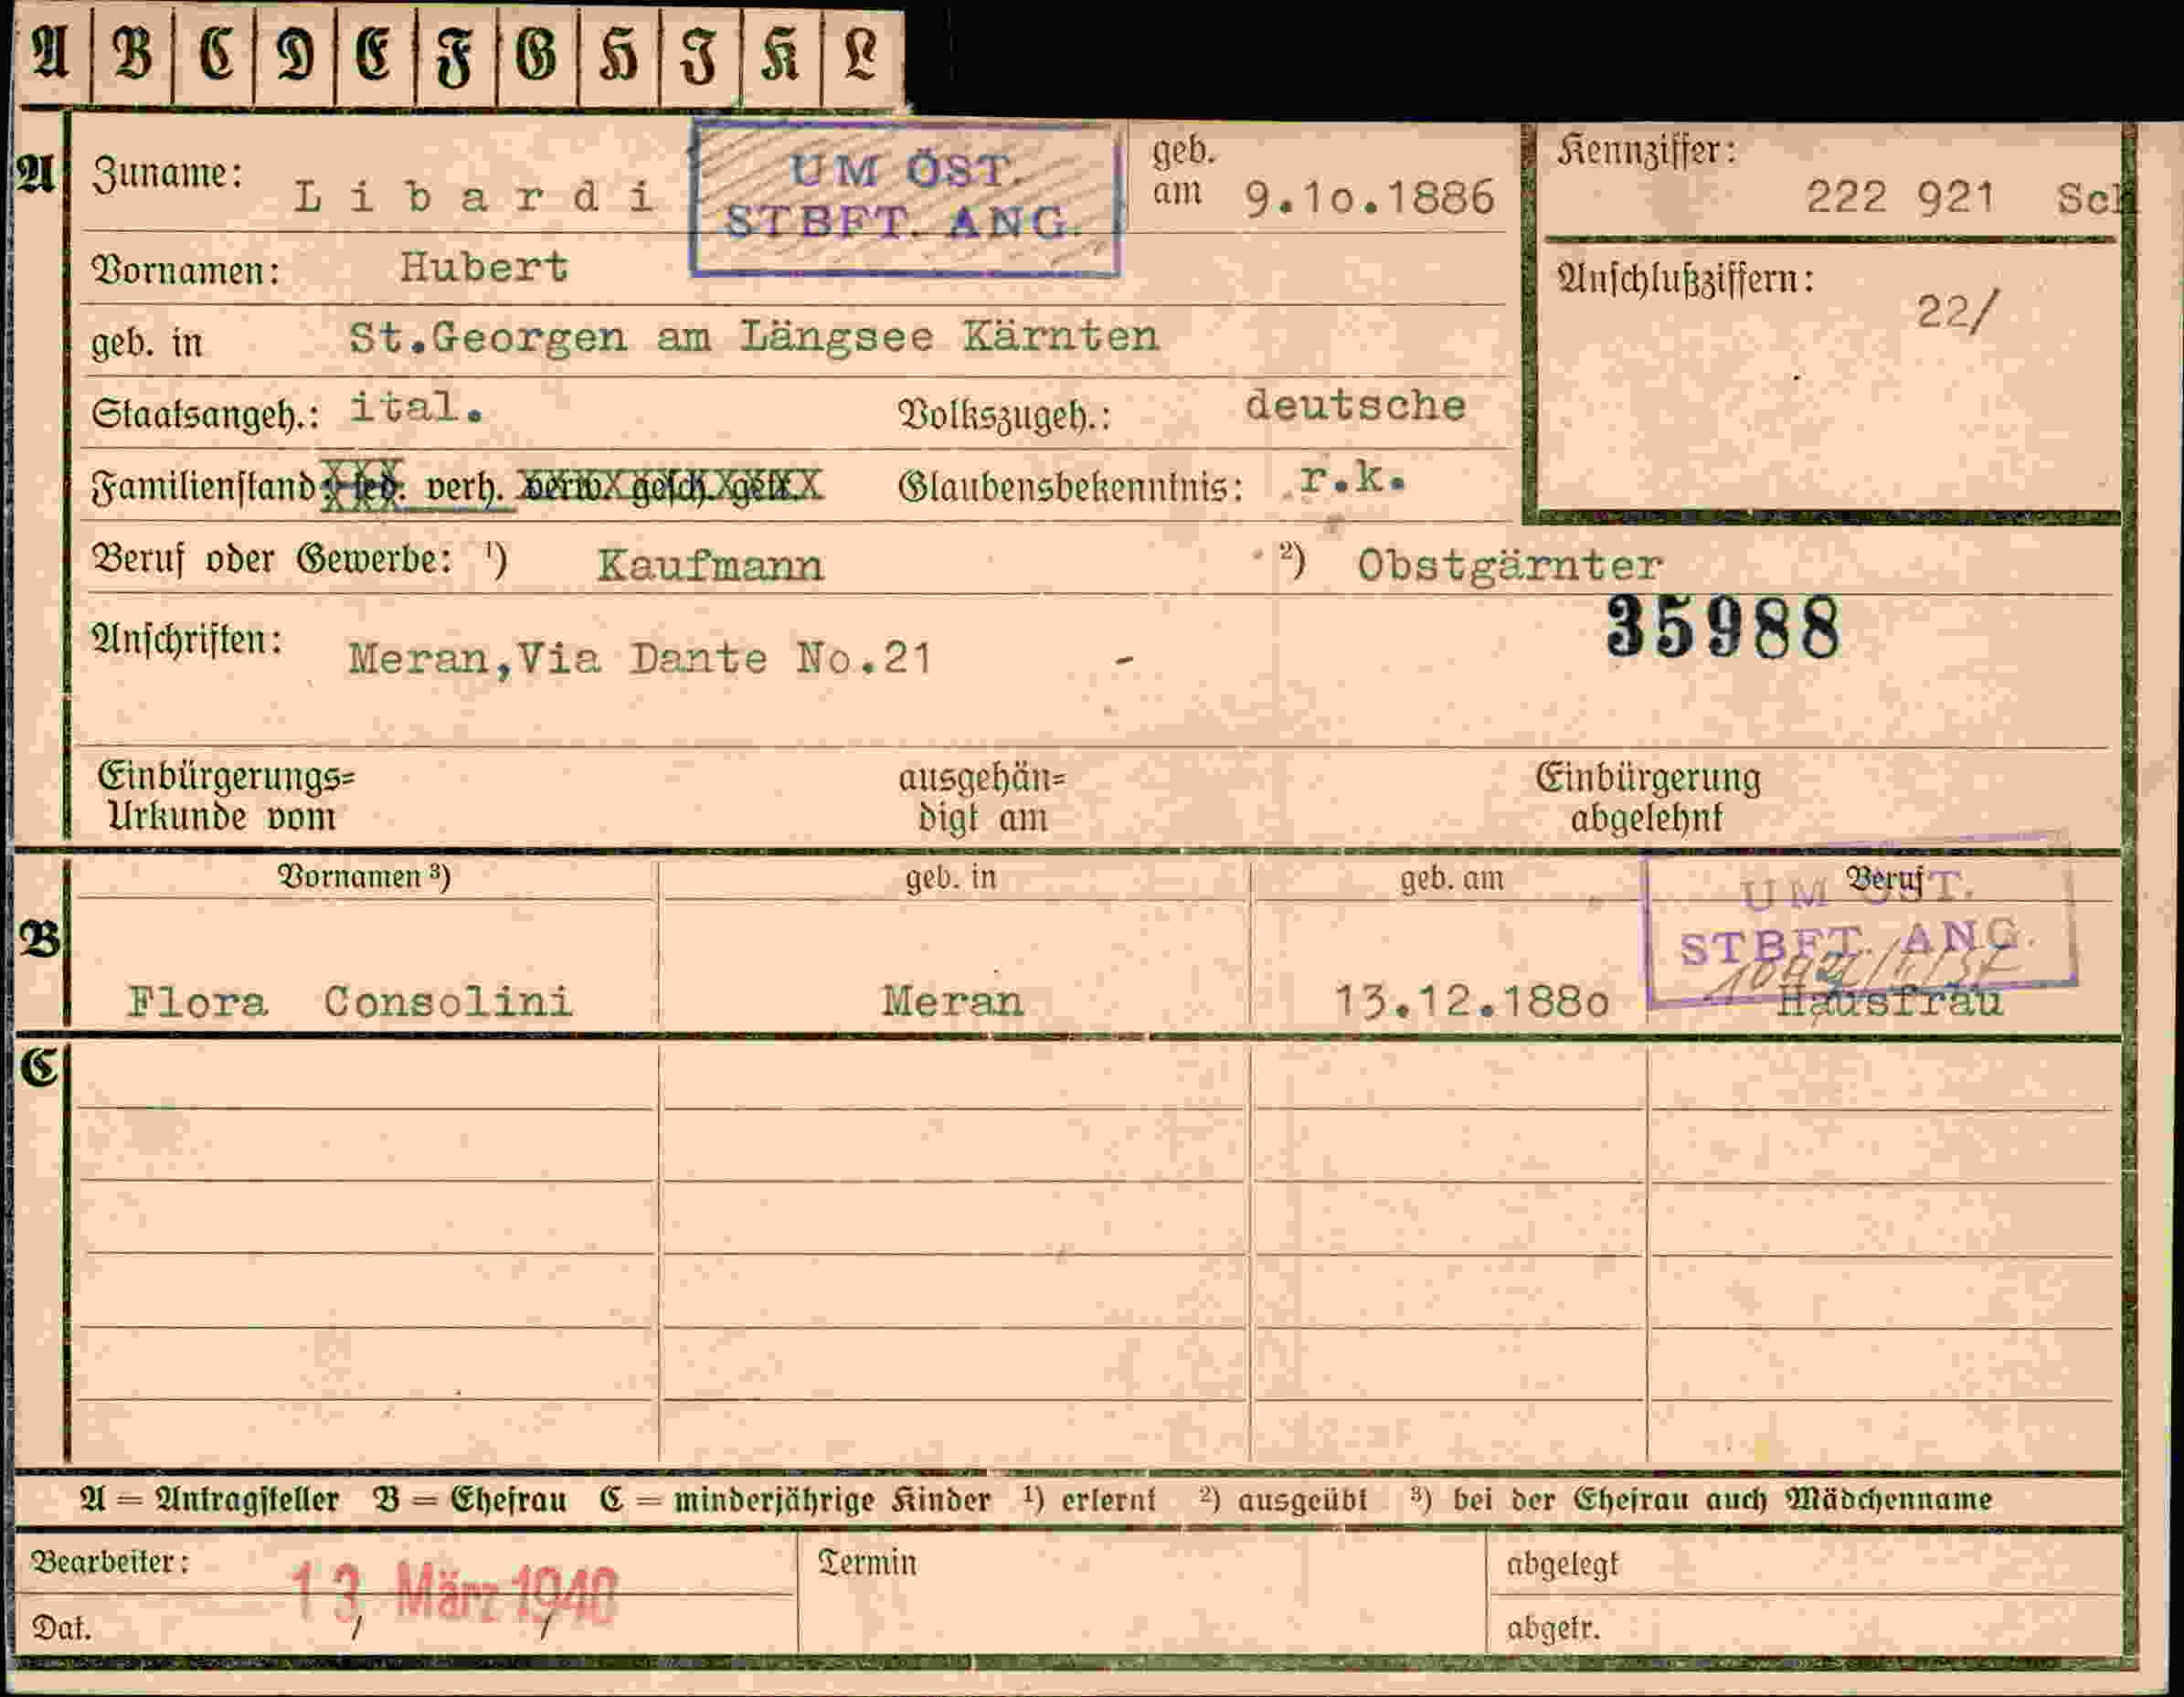Screen dimensions: 2184x1697
Task: Click the 'Glaubensbekenntnis:' label
Action: click(x=1070, y=487)
